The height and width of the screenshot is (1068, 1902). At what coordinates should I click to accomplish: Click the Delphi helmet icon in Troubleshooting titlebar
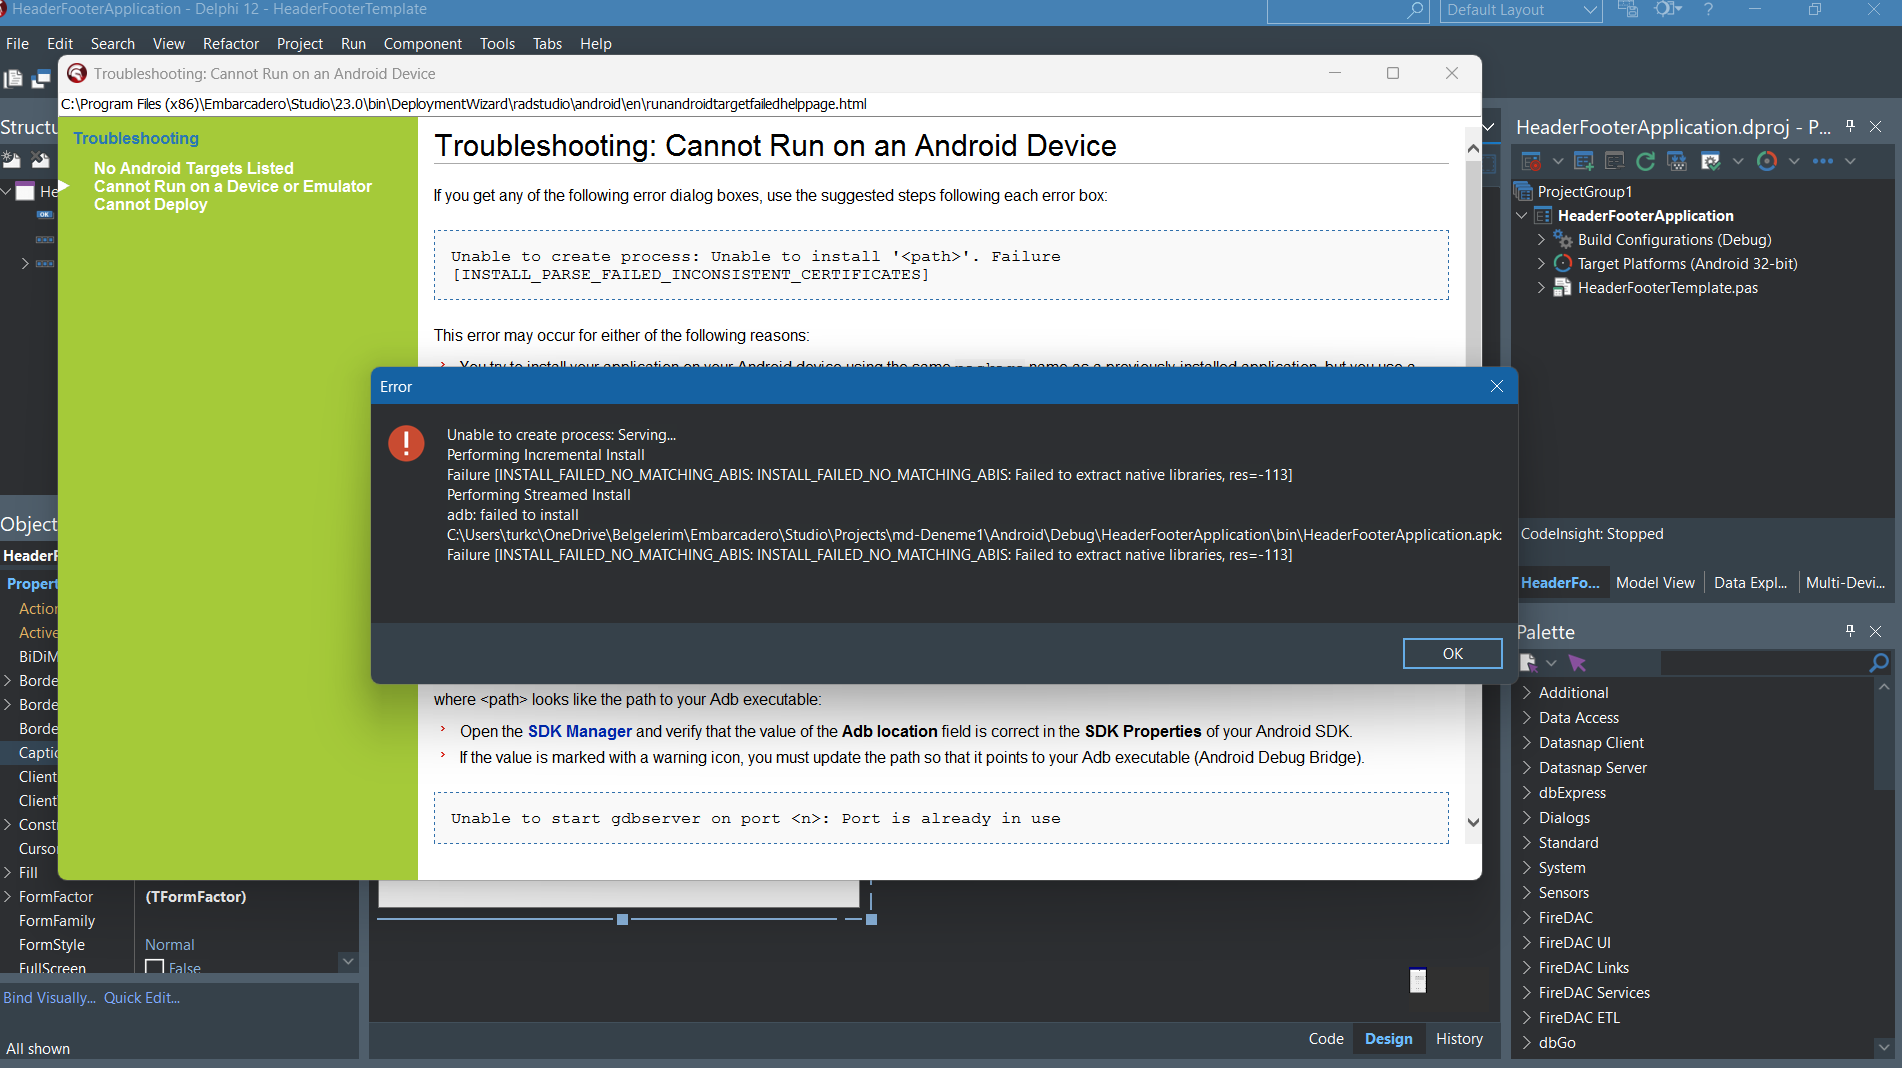(x=77, y=73)
